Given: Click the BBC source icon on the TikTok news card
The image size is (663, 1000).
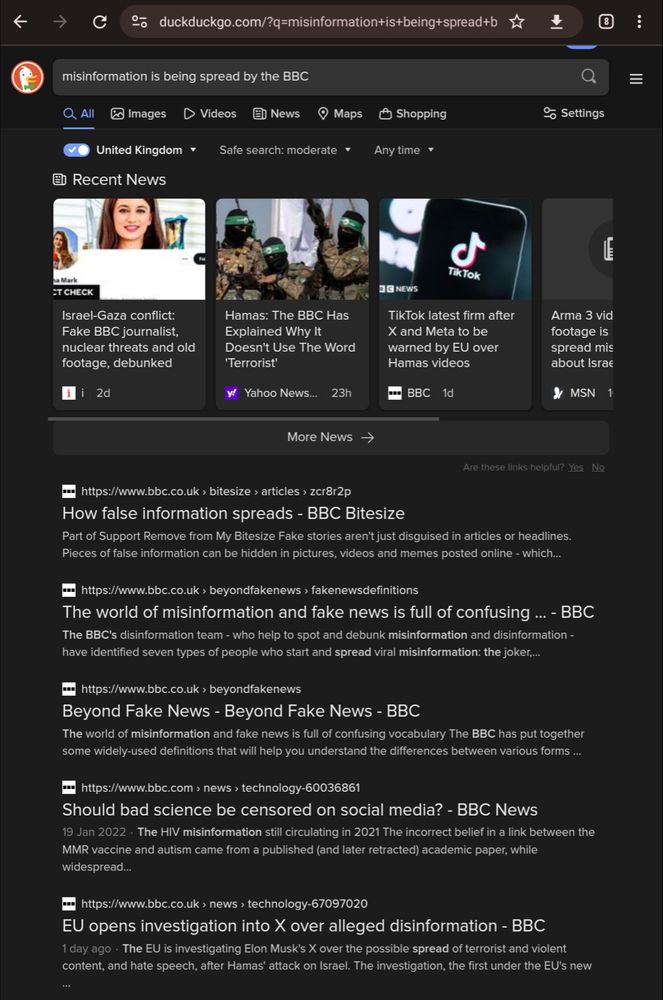Looking at the screenshot, I should pos(395,393).
